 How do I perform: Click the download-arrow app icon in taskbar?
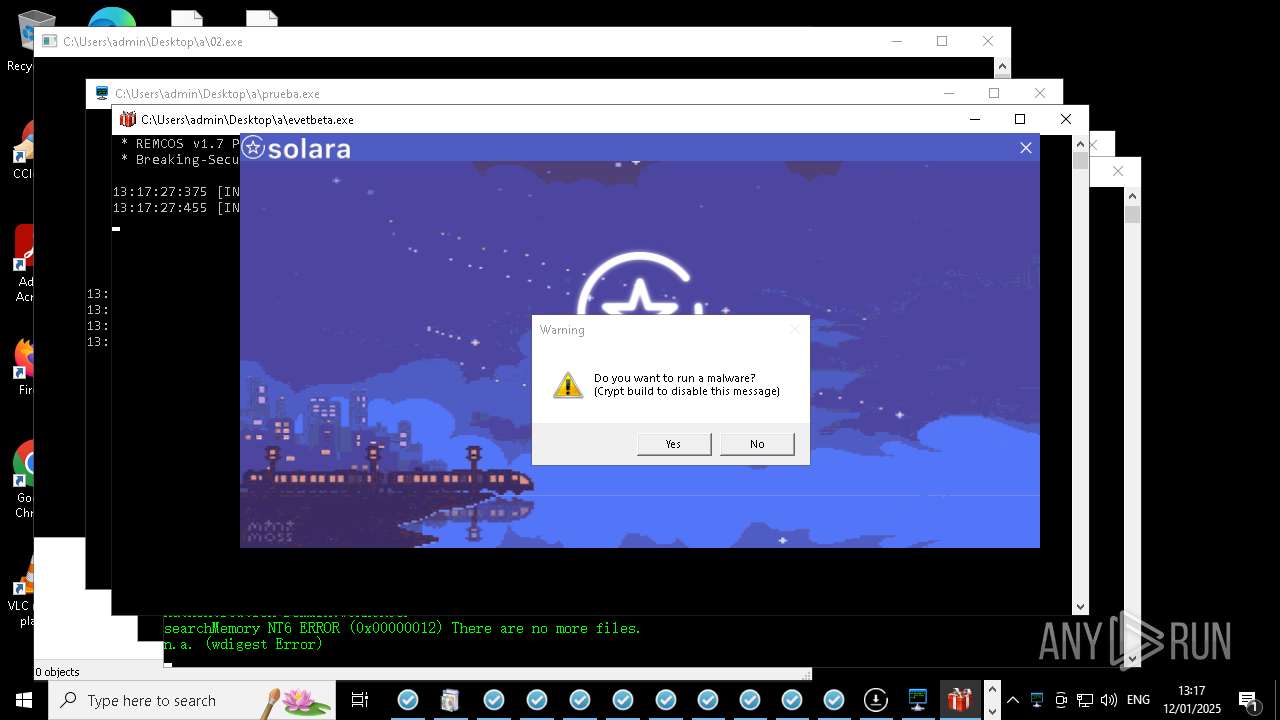[x=875, y=700]
